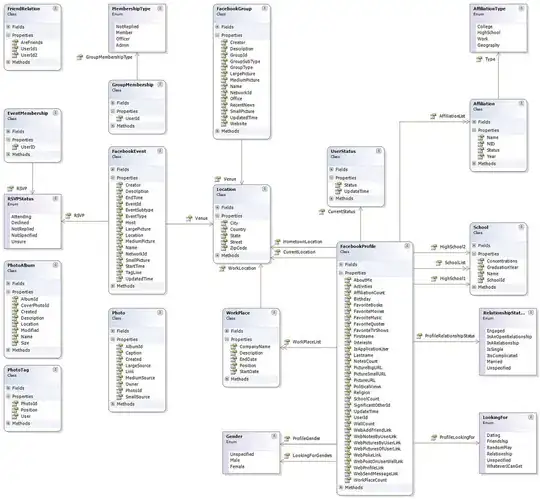Expand the Methods section of GroupMembership
The height and width of the screenshot is (499, 540).
tap(113, 126)
